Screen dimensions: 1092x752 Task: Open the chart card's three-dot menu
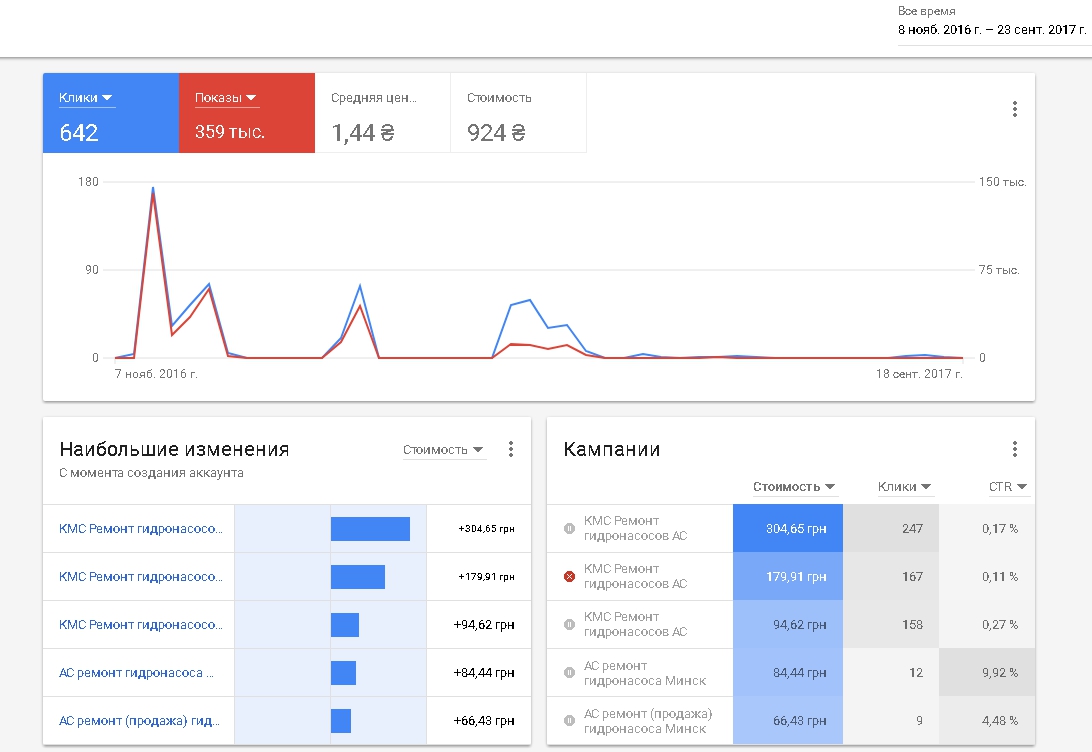coord(1015,109)
